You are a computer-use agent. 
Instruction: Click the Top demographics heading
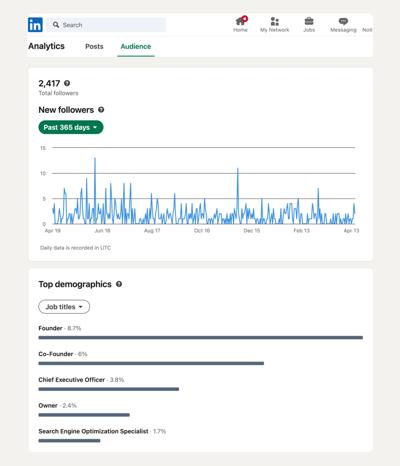click(x=75, y=284)
